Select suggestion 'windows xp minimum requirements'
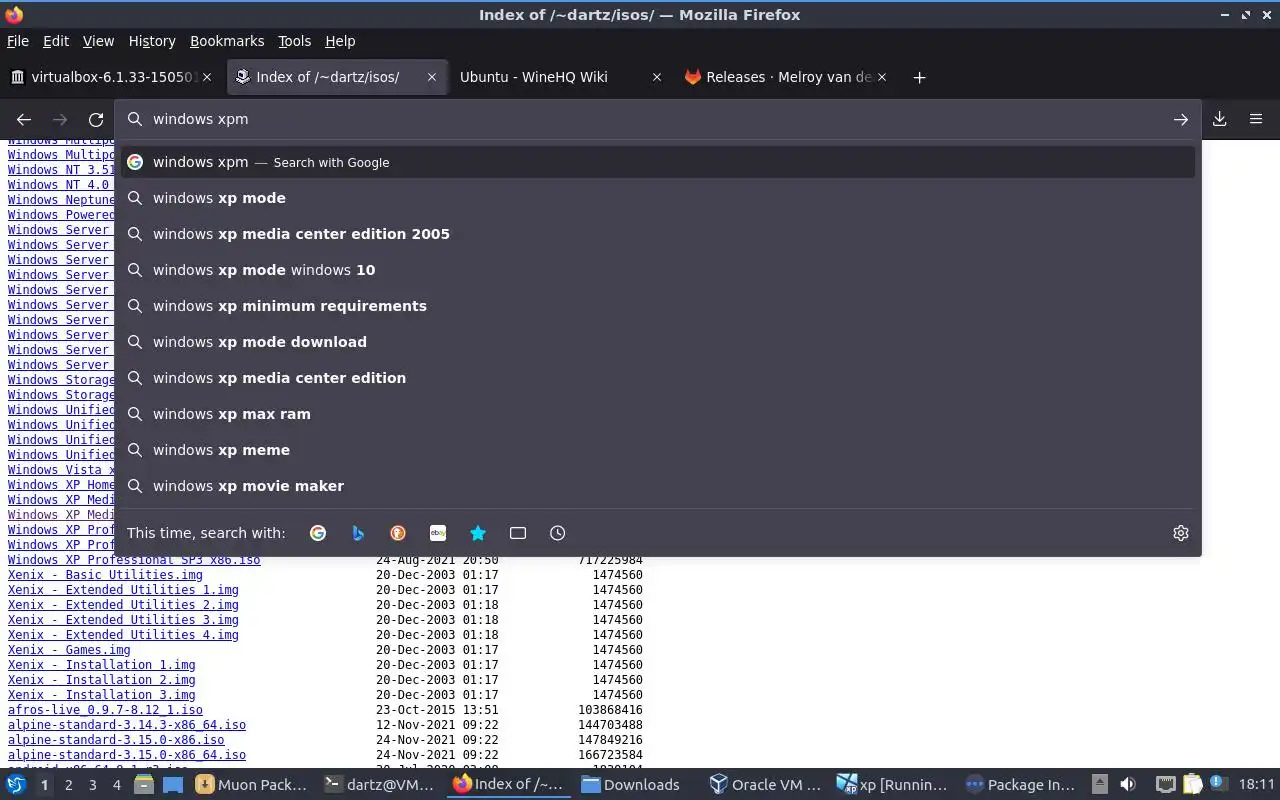This screenshot has height=800, width=1280. [x=658, y=306]
